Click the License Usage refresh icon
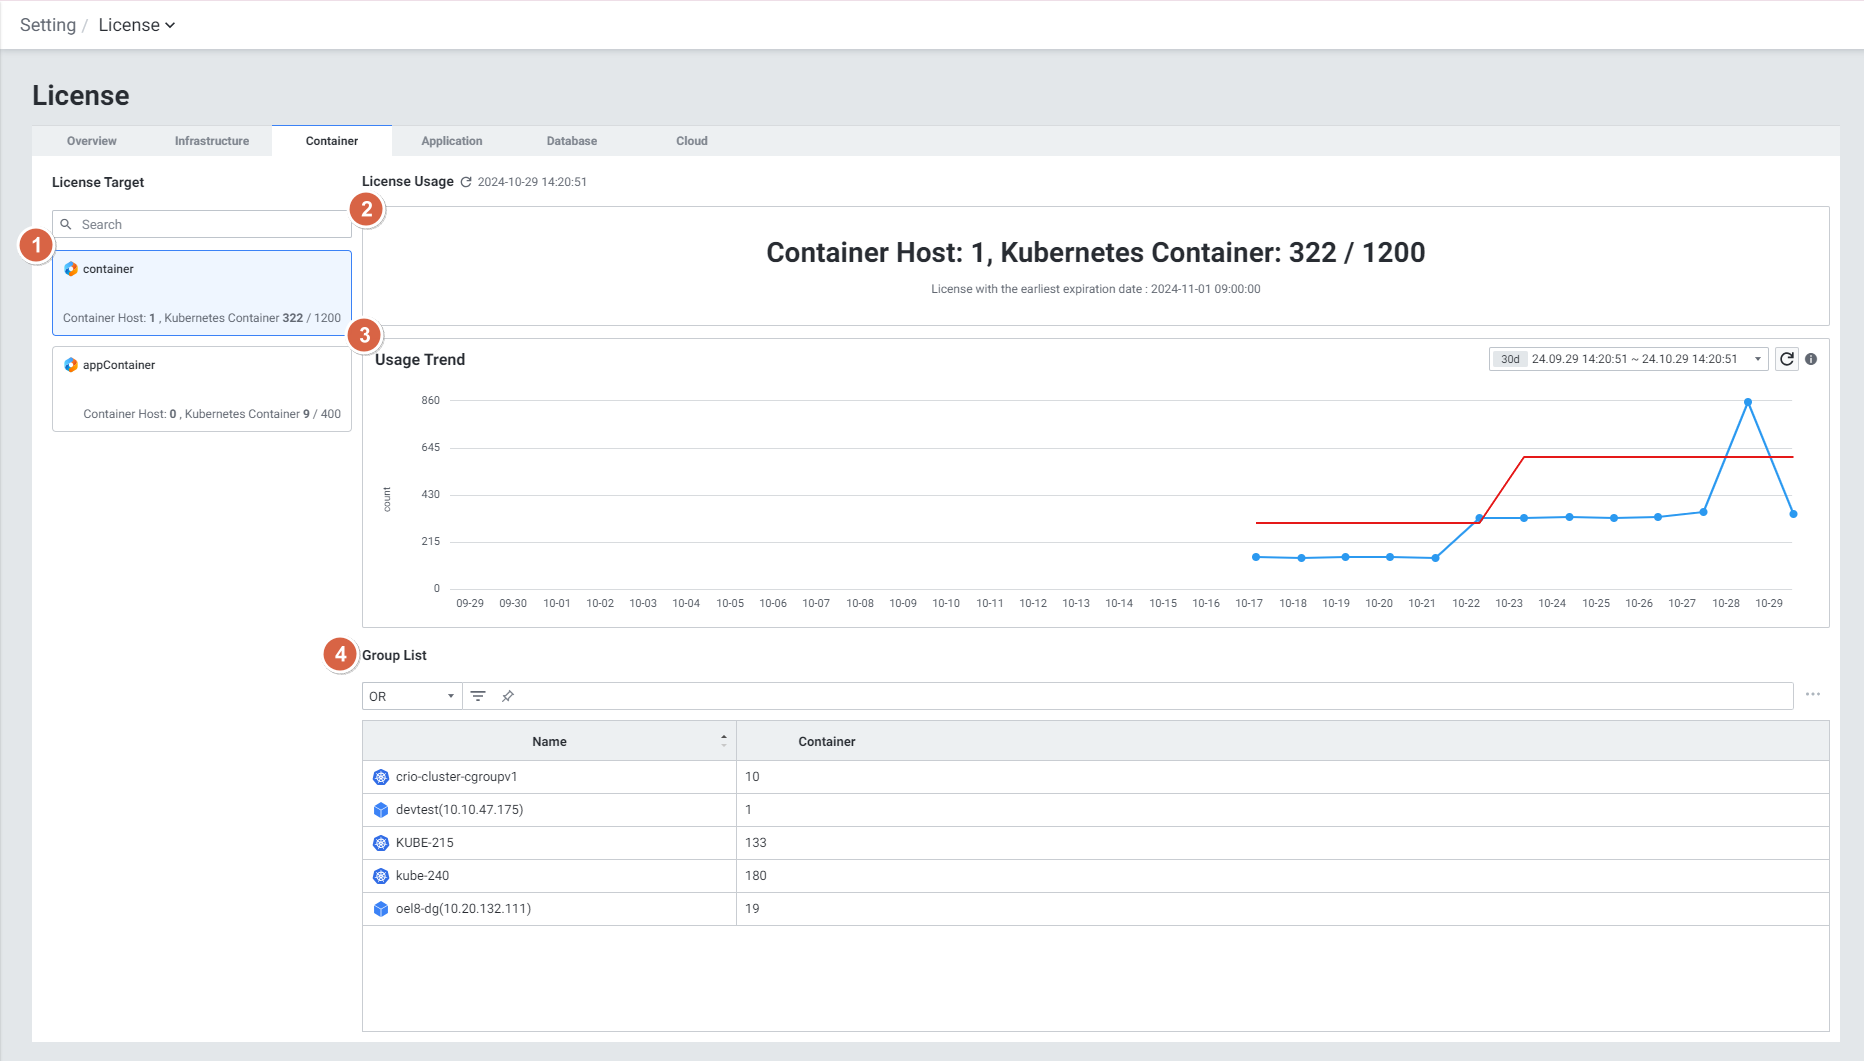 (466, 182)
